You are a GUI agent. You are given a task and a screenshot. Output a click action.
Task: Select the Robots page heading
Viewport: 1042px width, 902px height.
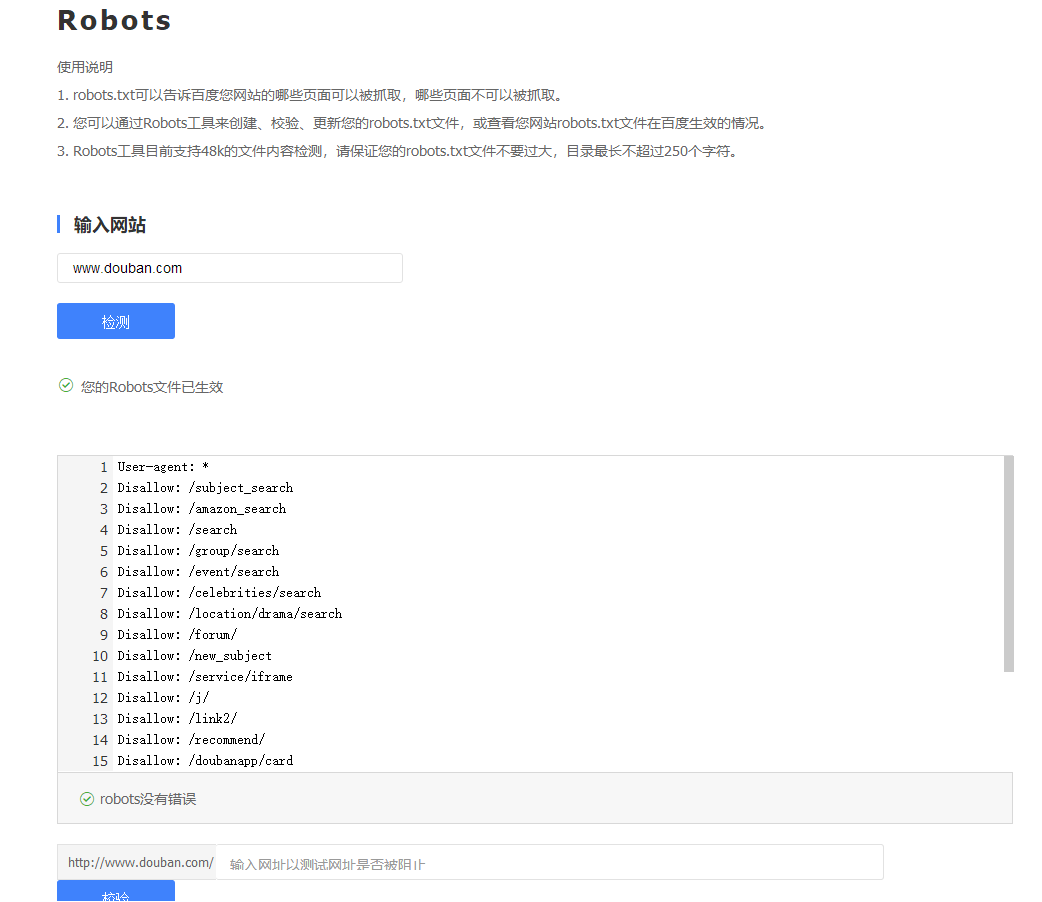pos(113,20)
